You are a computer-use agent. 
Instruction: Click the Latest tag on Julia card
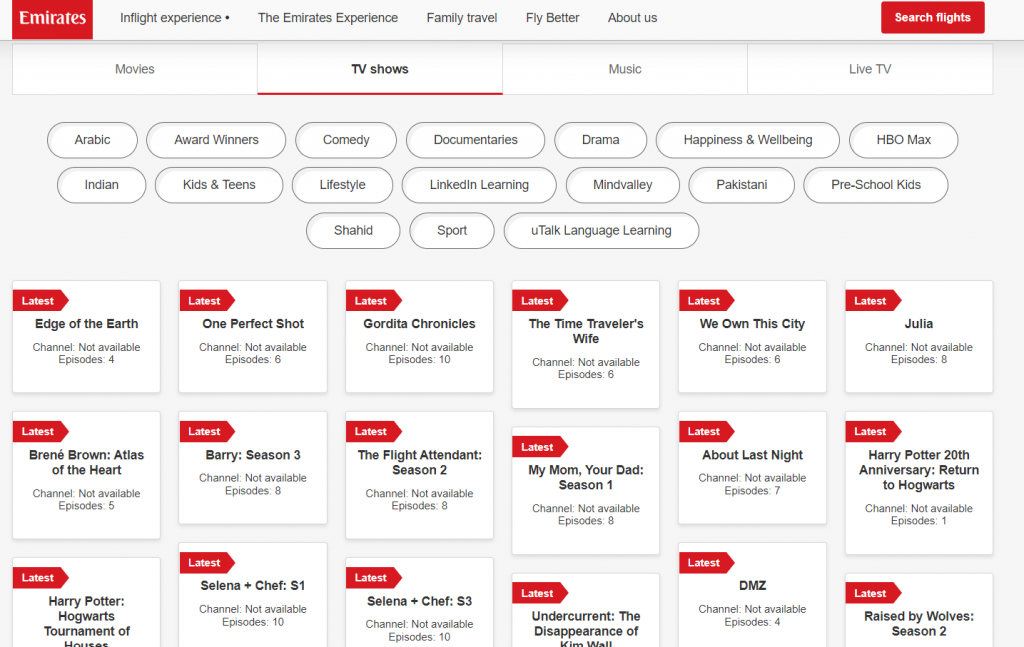click(872, 301)
